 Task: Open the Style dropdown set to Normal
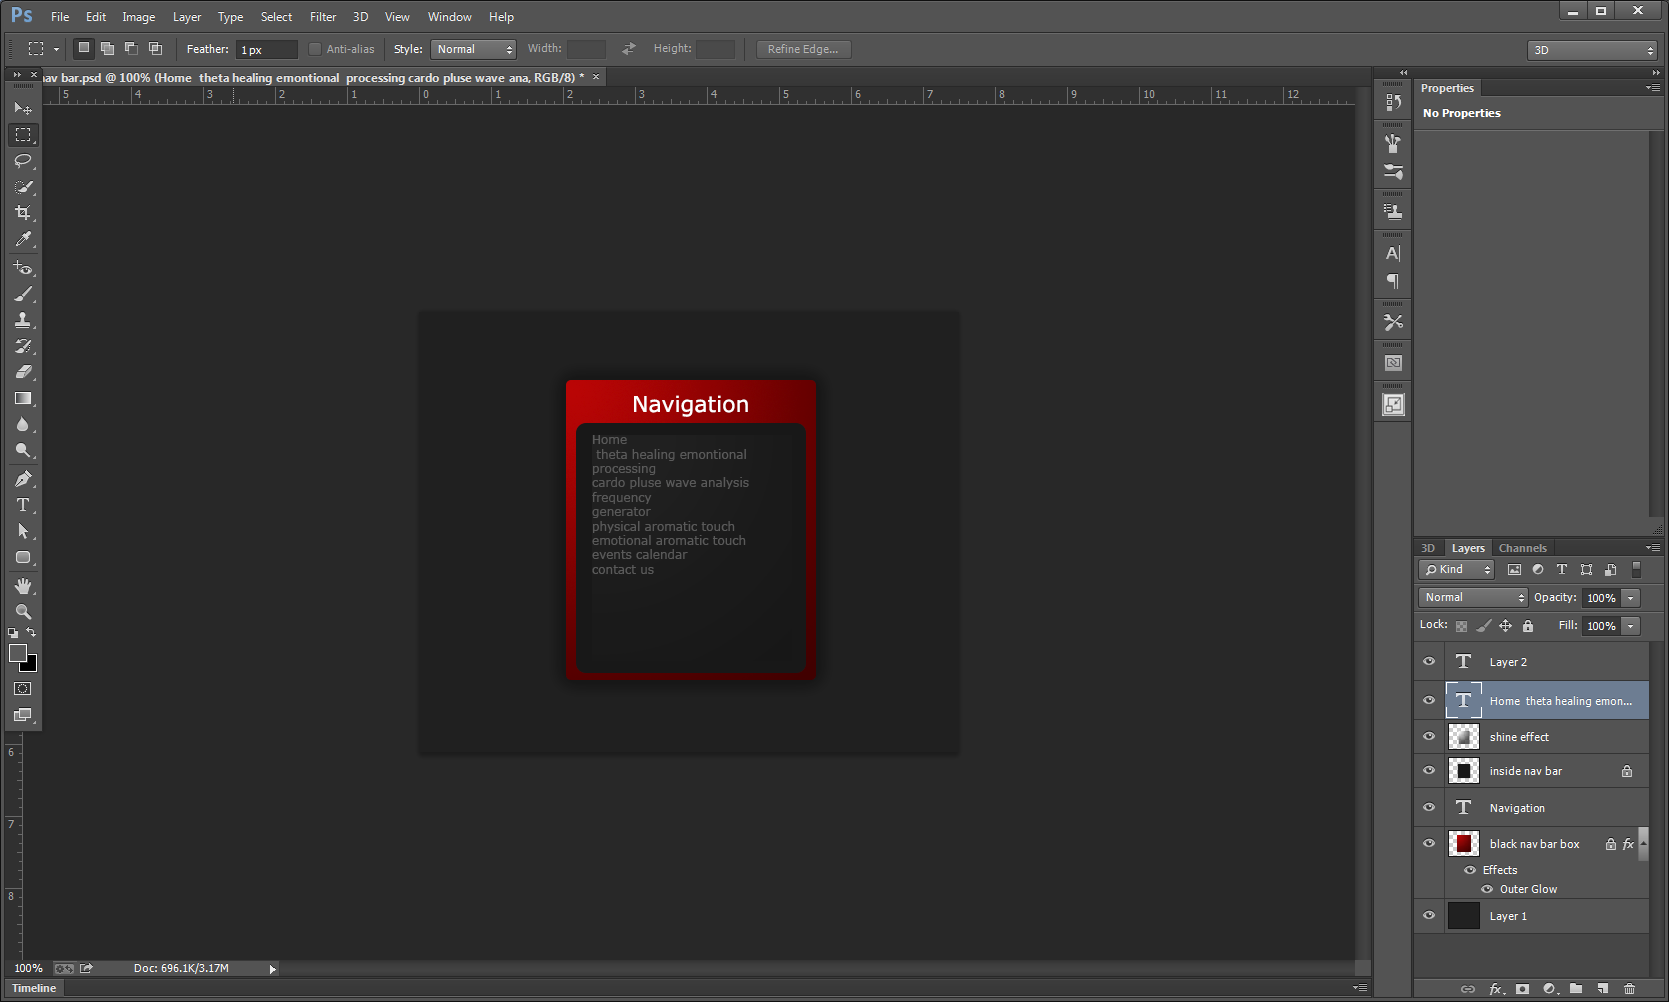click(473, 49)
